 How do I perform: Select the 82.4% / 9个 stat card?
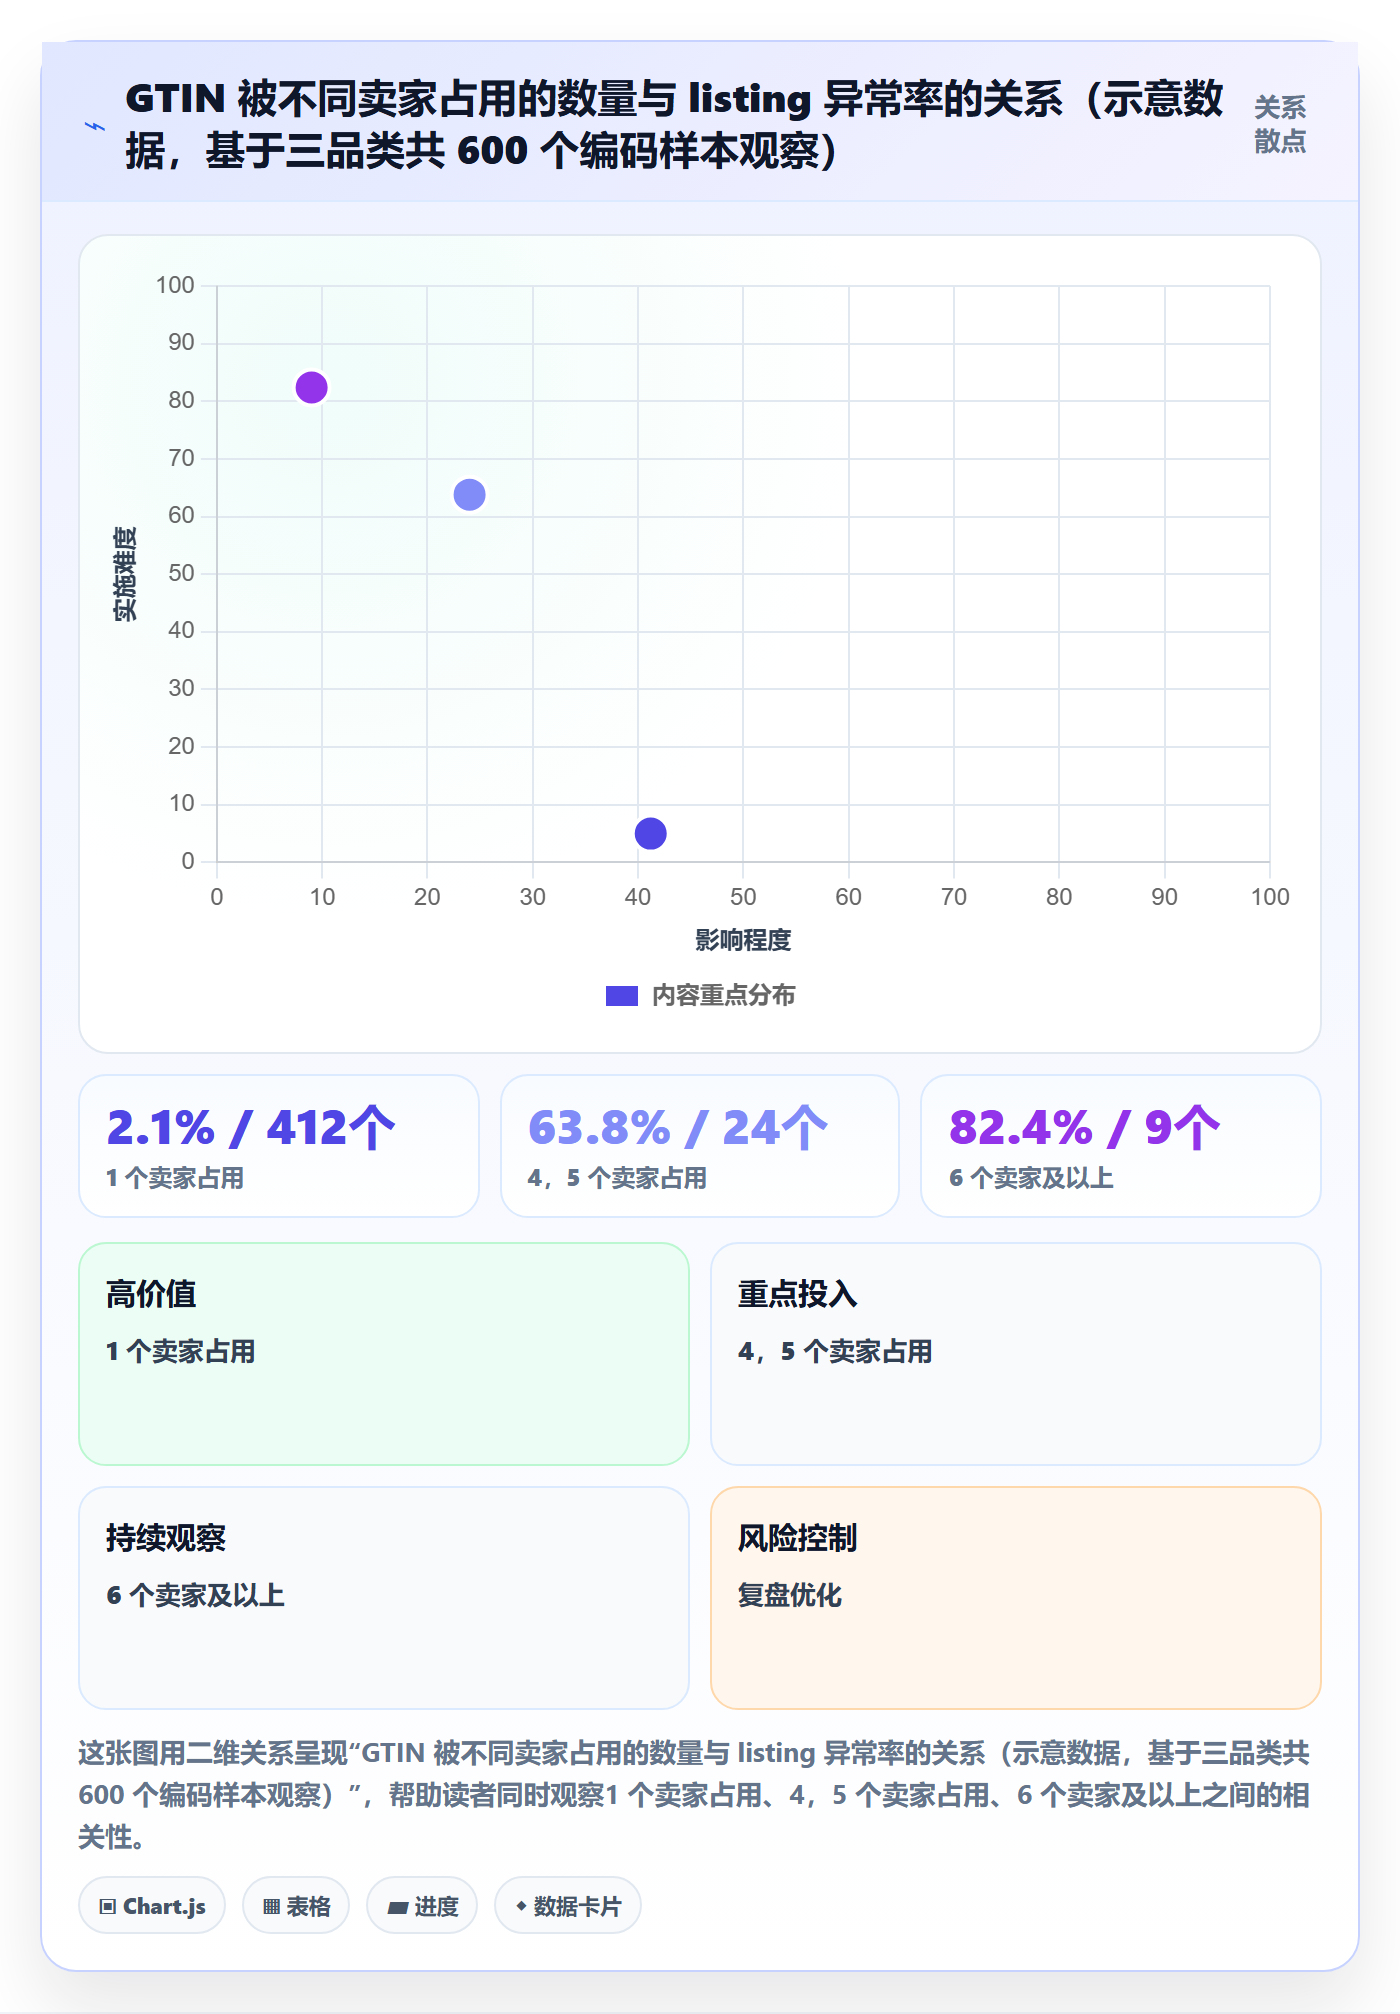click(1121, 1146)
